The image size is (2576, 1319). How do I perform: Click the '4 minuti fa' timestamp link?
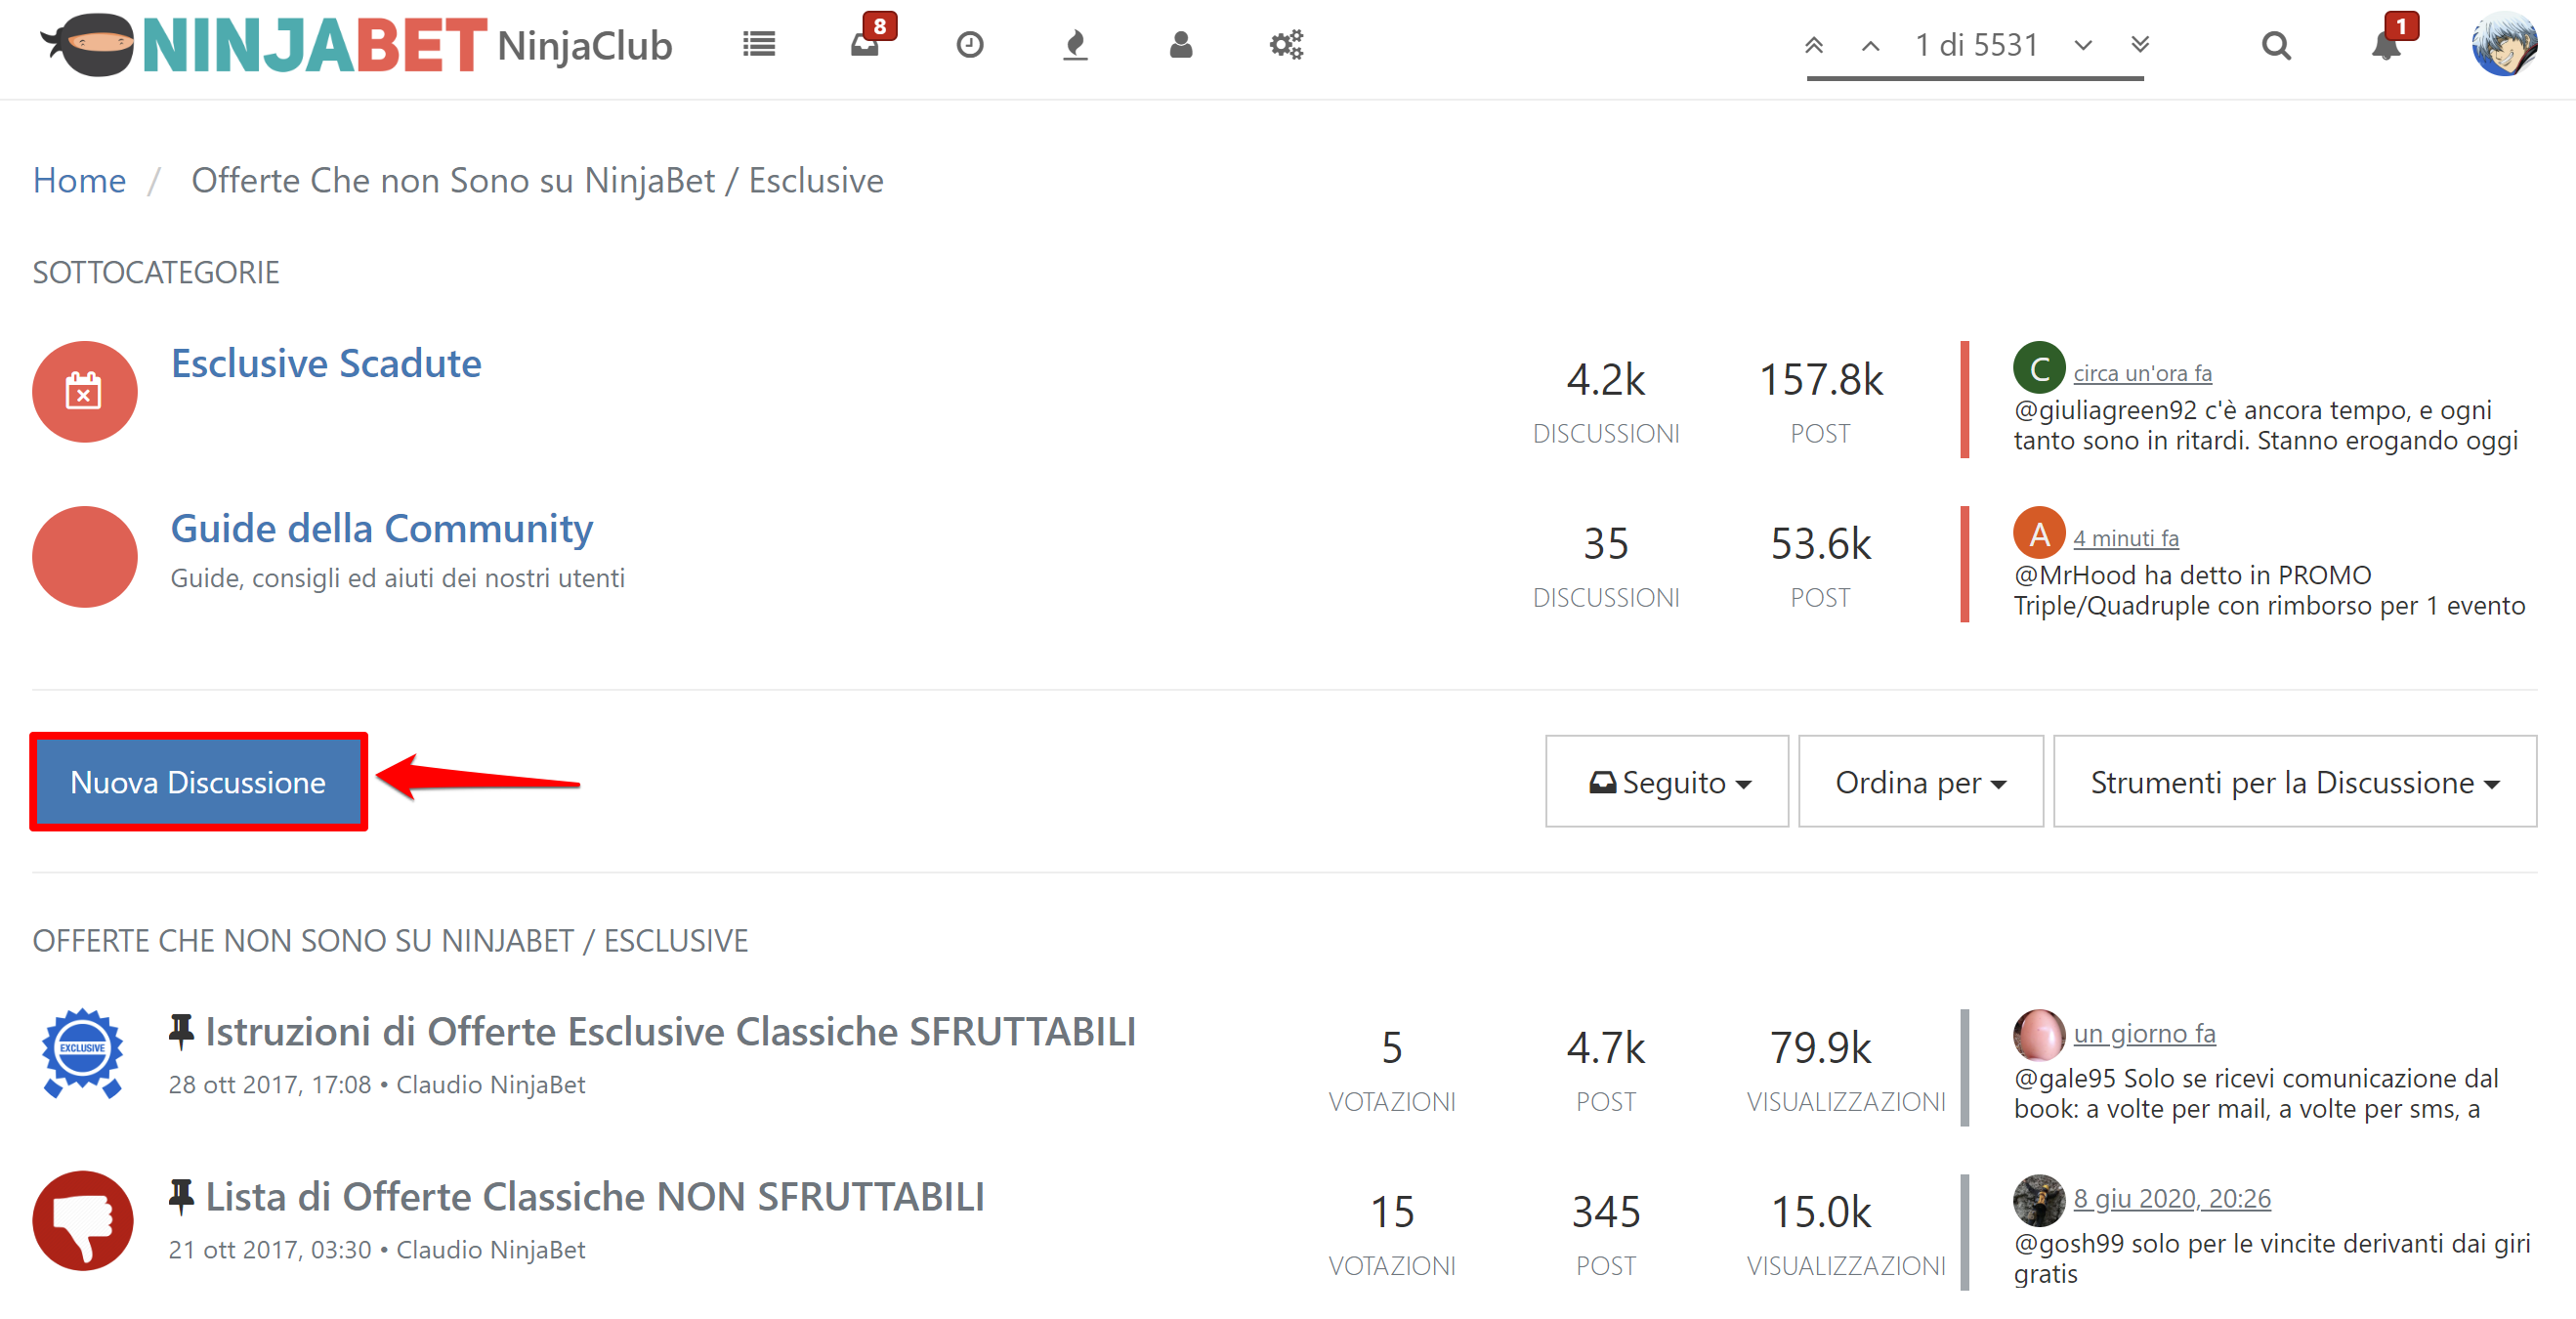click(x=2125, y=538)
